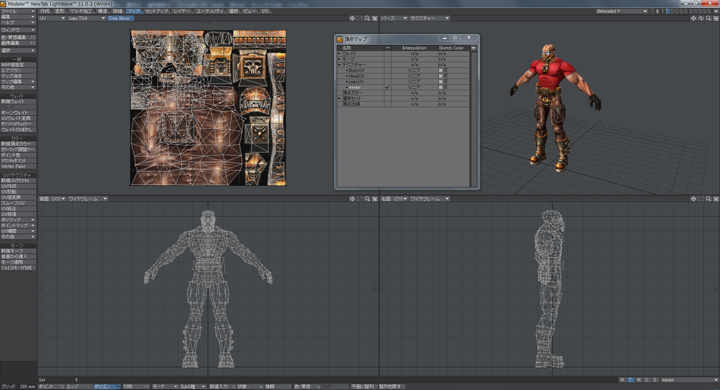Click the ボーンウェイト button

(x=18, y=113)
